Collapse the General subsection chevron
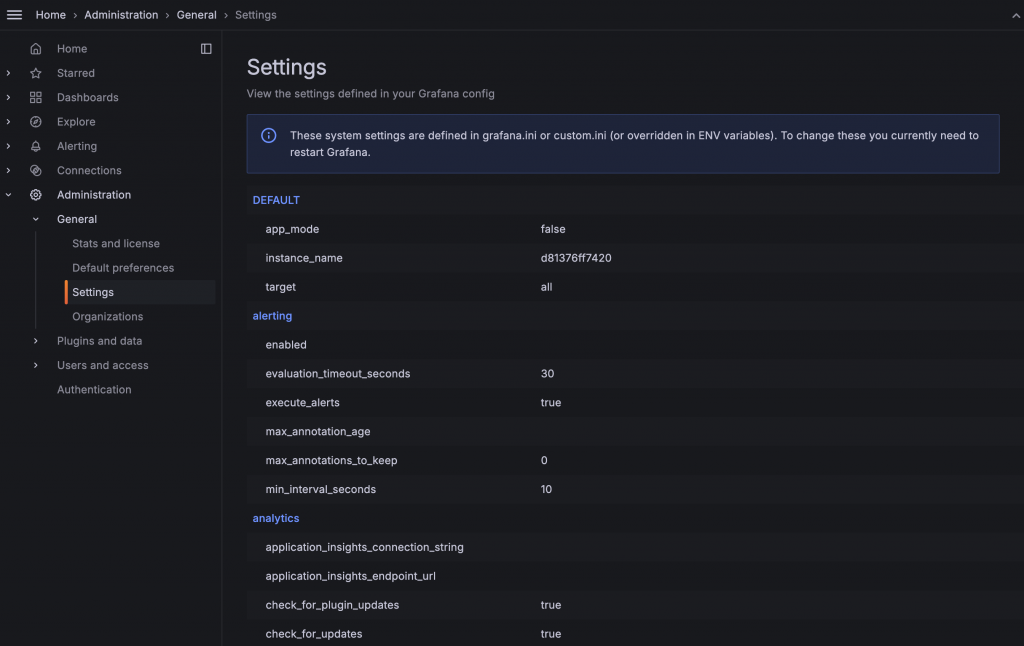Viewport: 1024px width, 646px height. (36, 219)
